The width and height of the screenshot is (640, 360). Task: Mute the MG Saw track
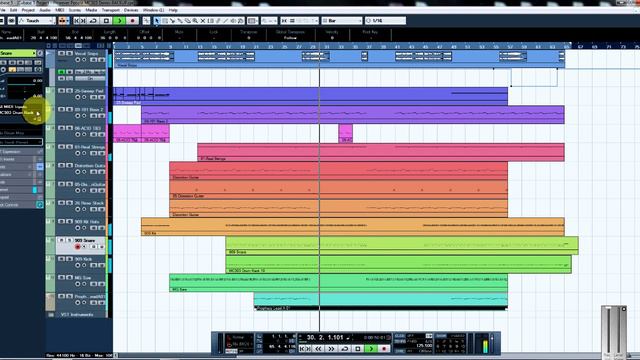pyautogui.click(x=62, y=278)
